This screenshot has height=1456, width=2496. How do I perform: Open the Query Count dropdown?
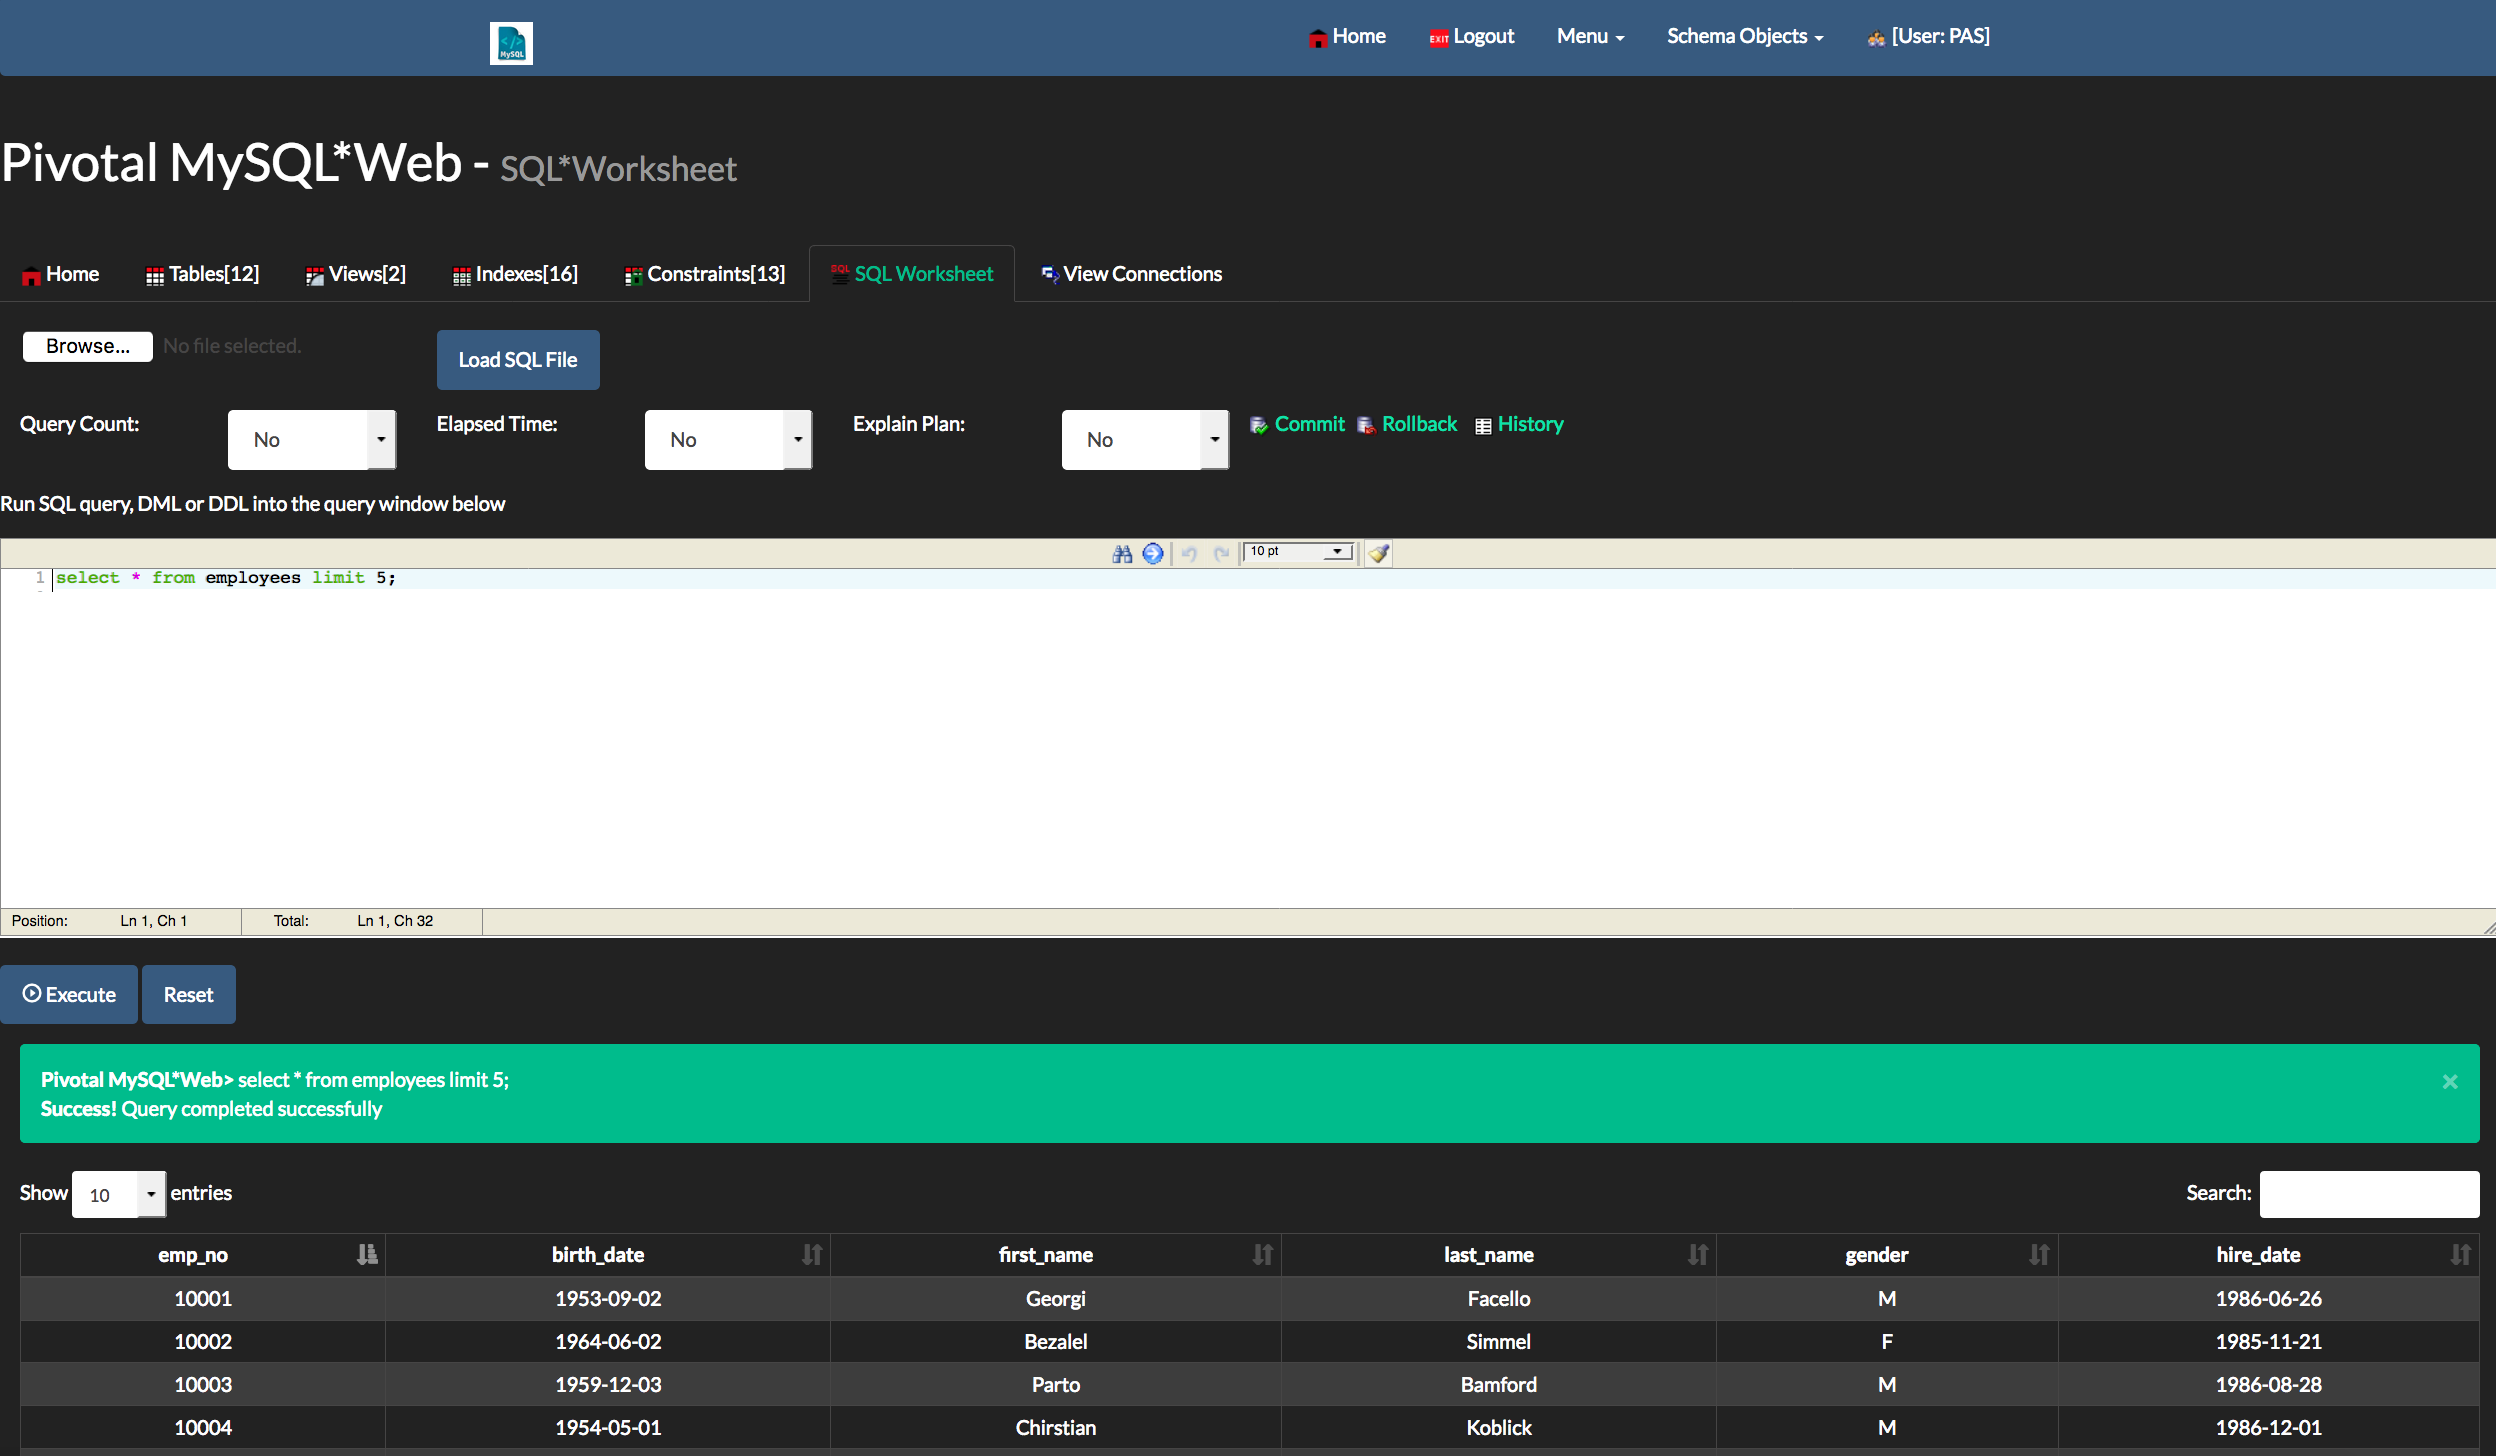312,440
